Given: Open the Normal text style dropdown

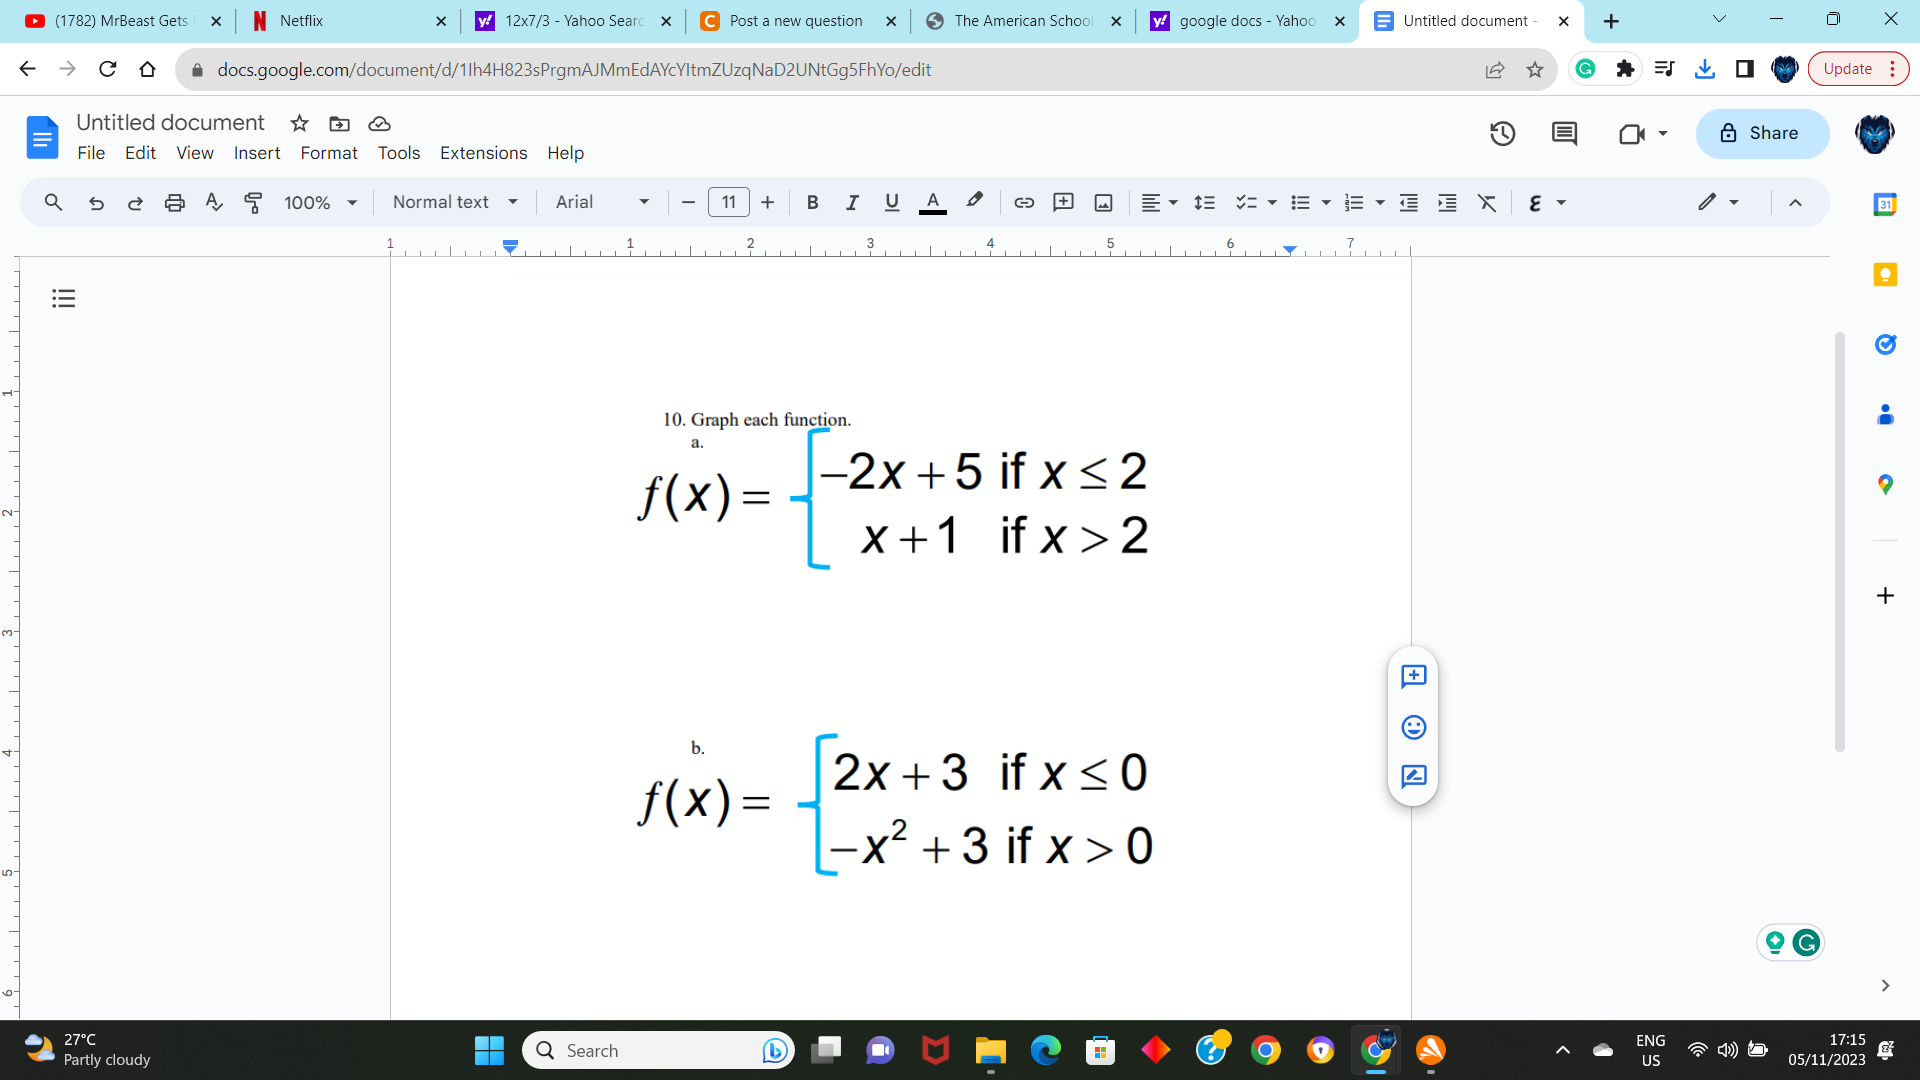Looking at the screenshot, I should 456,202.
